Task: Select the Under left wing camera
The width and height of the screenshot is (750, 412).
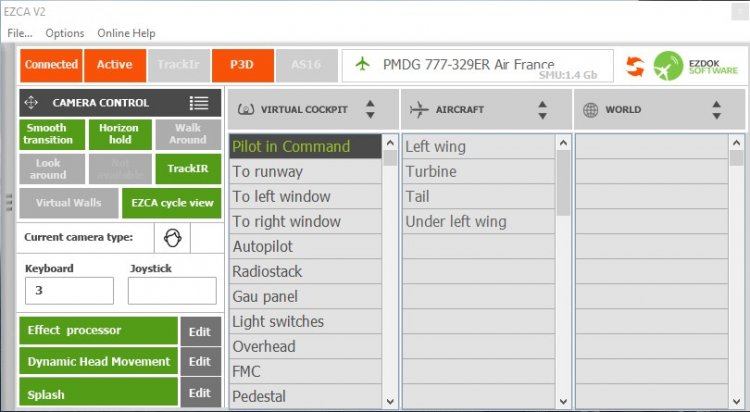Action: (x=478, y=221)
